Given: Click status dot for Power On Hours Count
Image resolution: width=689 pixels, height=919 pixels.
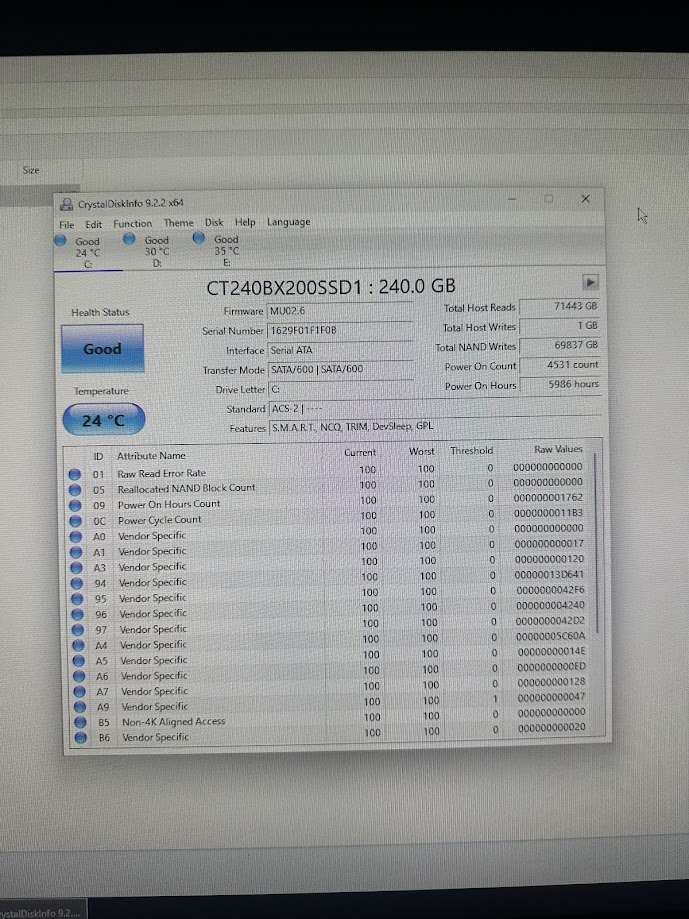Looking at the screenshot, I should tap(75, 505).
